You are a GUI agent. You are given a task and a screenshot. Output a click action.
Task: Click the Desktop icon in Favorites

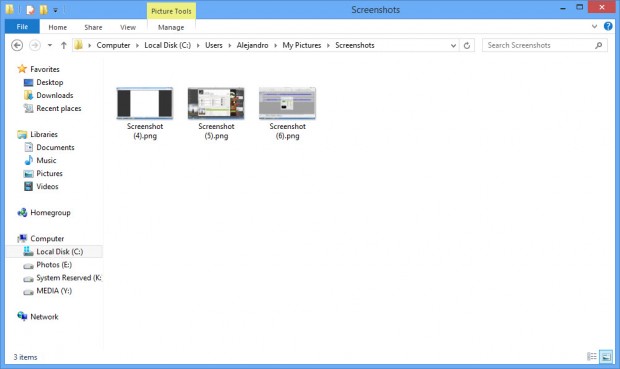pyautogui.click(x=28, y=82)
